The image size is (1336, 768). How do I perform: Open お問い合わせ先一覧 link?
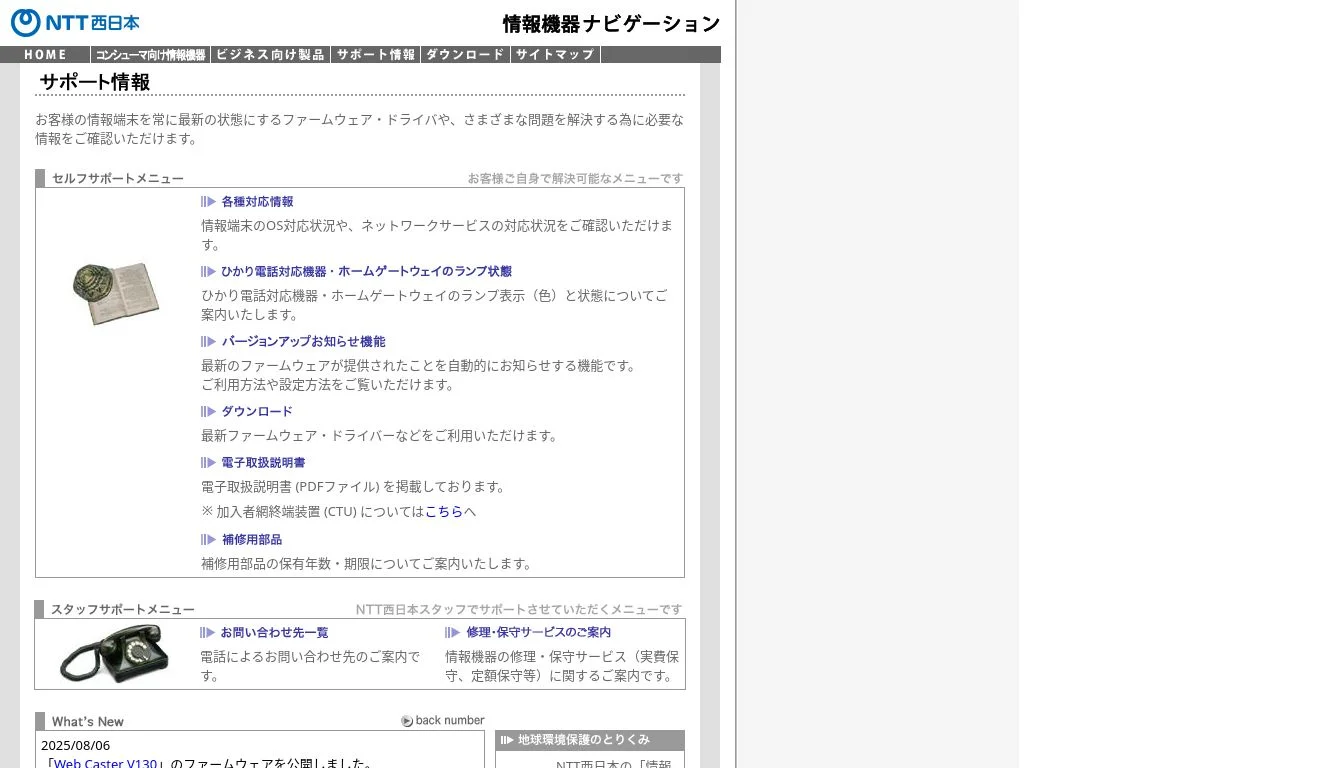pos(274,632)
